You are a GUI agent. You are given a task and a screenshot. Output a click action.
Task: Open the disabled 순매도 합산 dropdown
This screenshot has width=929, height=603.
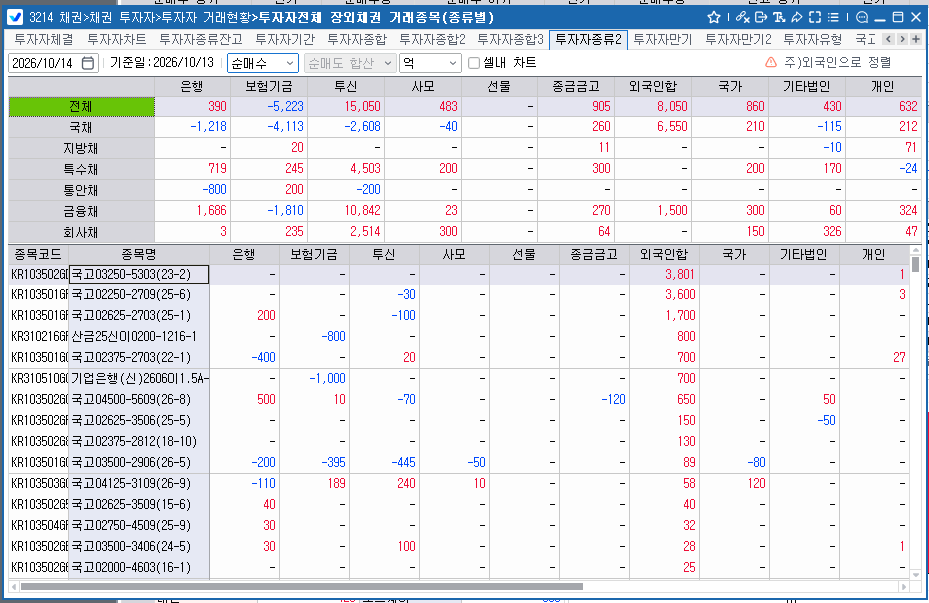350,63
